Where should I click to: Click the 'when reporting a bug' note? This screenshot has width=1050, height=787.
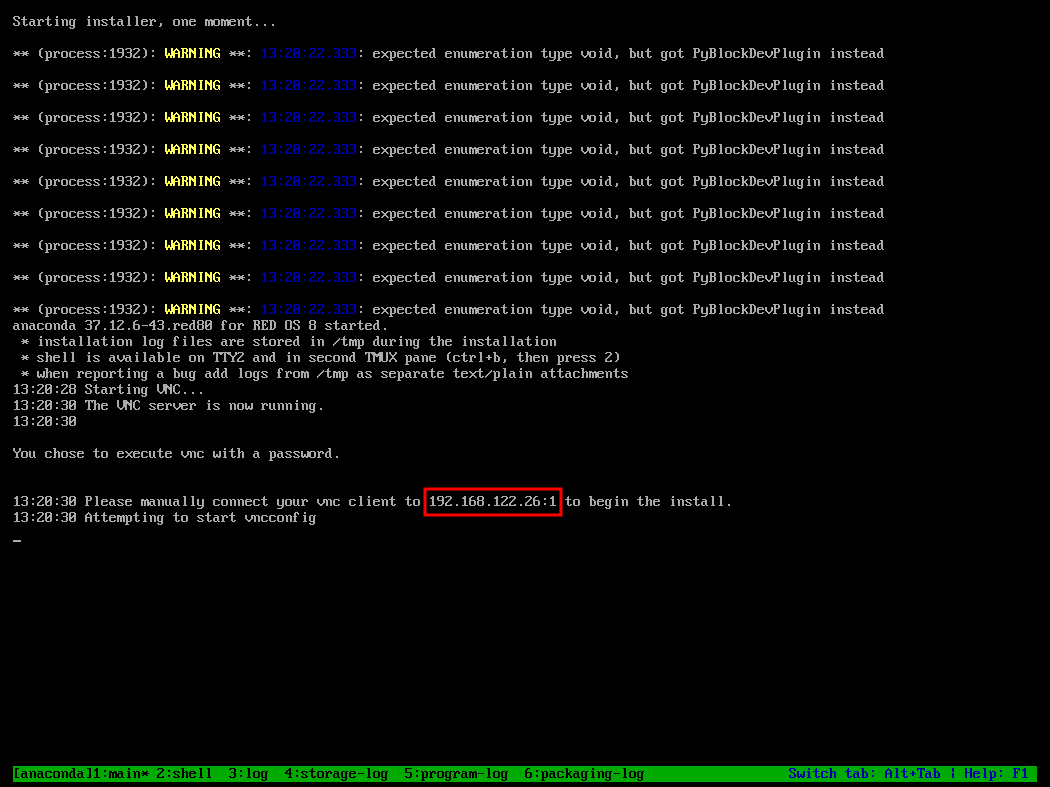coord(325,373)
